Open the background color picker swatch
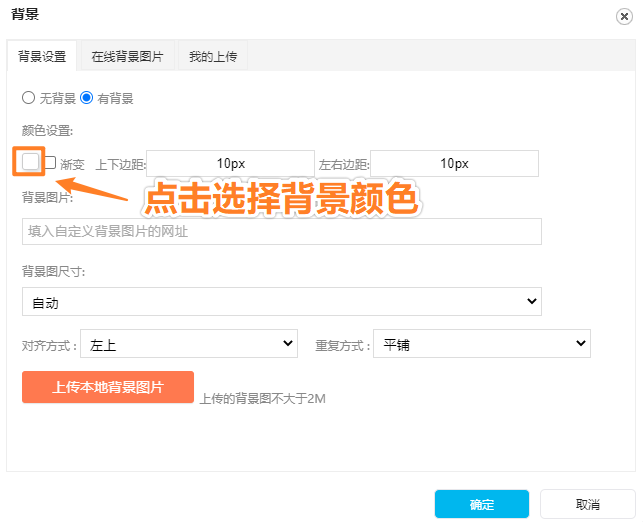643x522 pixels. [30, 162]
